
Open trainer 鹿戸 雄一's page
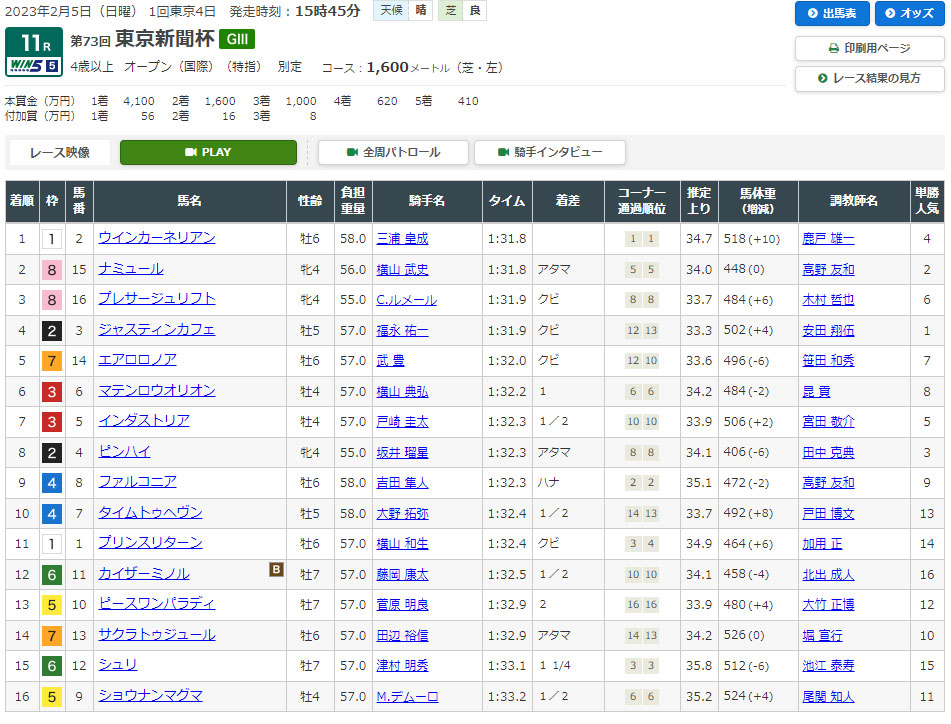828,239
